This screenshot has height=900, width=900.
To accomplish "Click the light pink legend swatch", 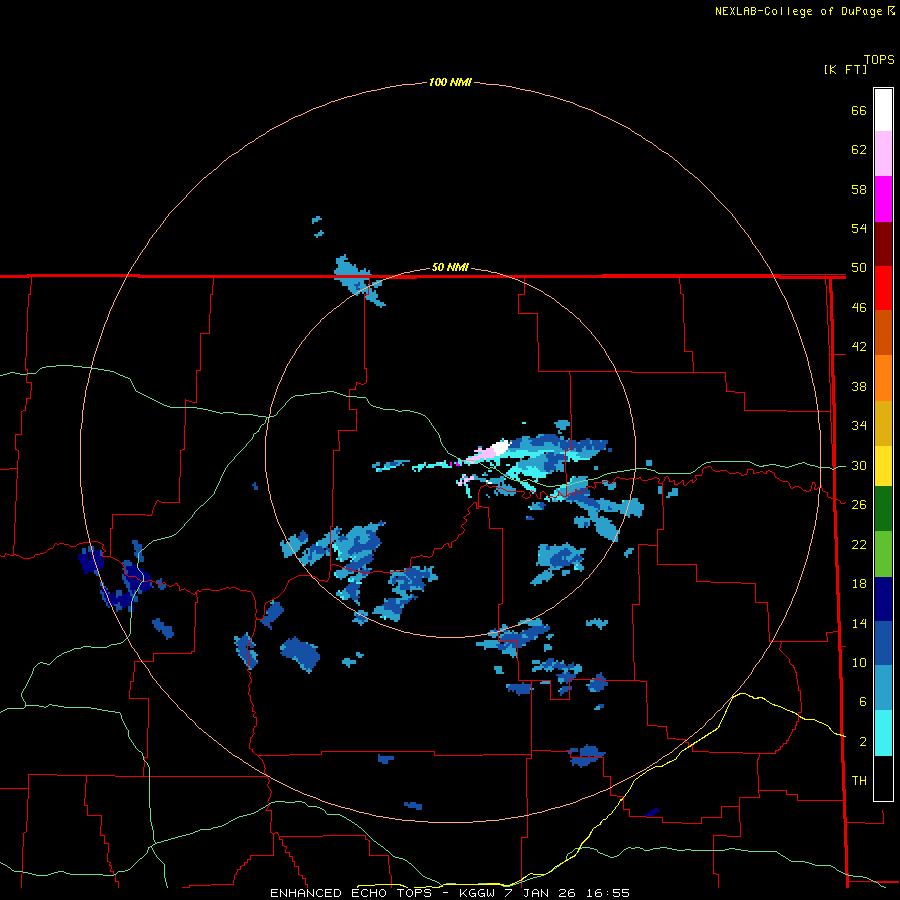I will tap(883, 153).
